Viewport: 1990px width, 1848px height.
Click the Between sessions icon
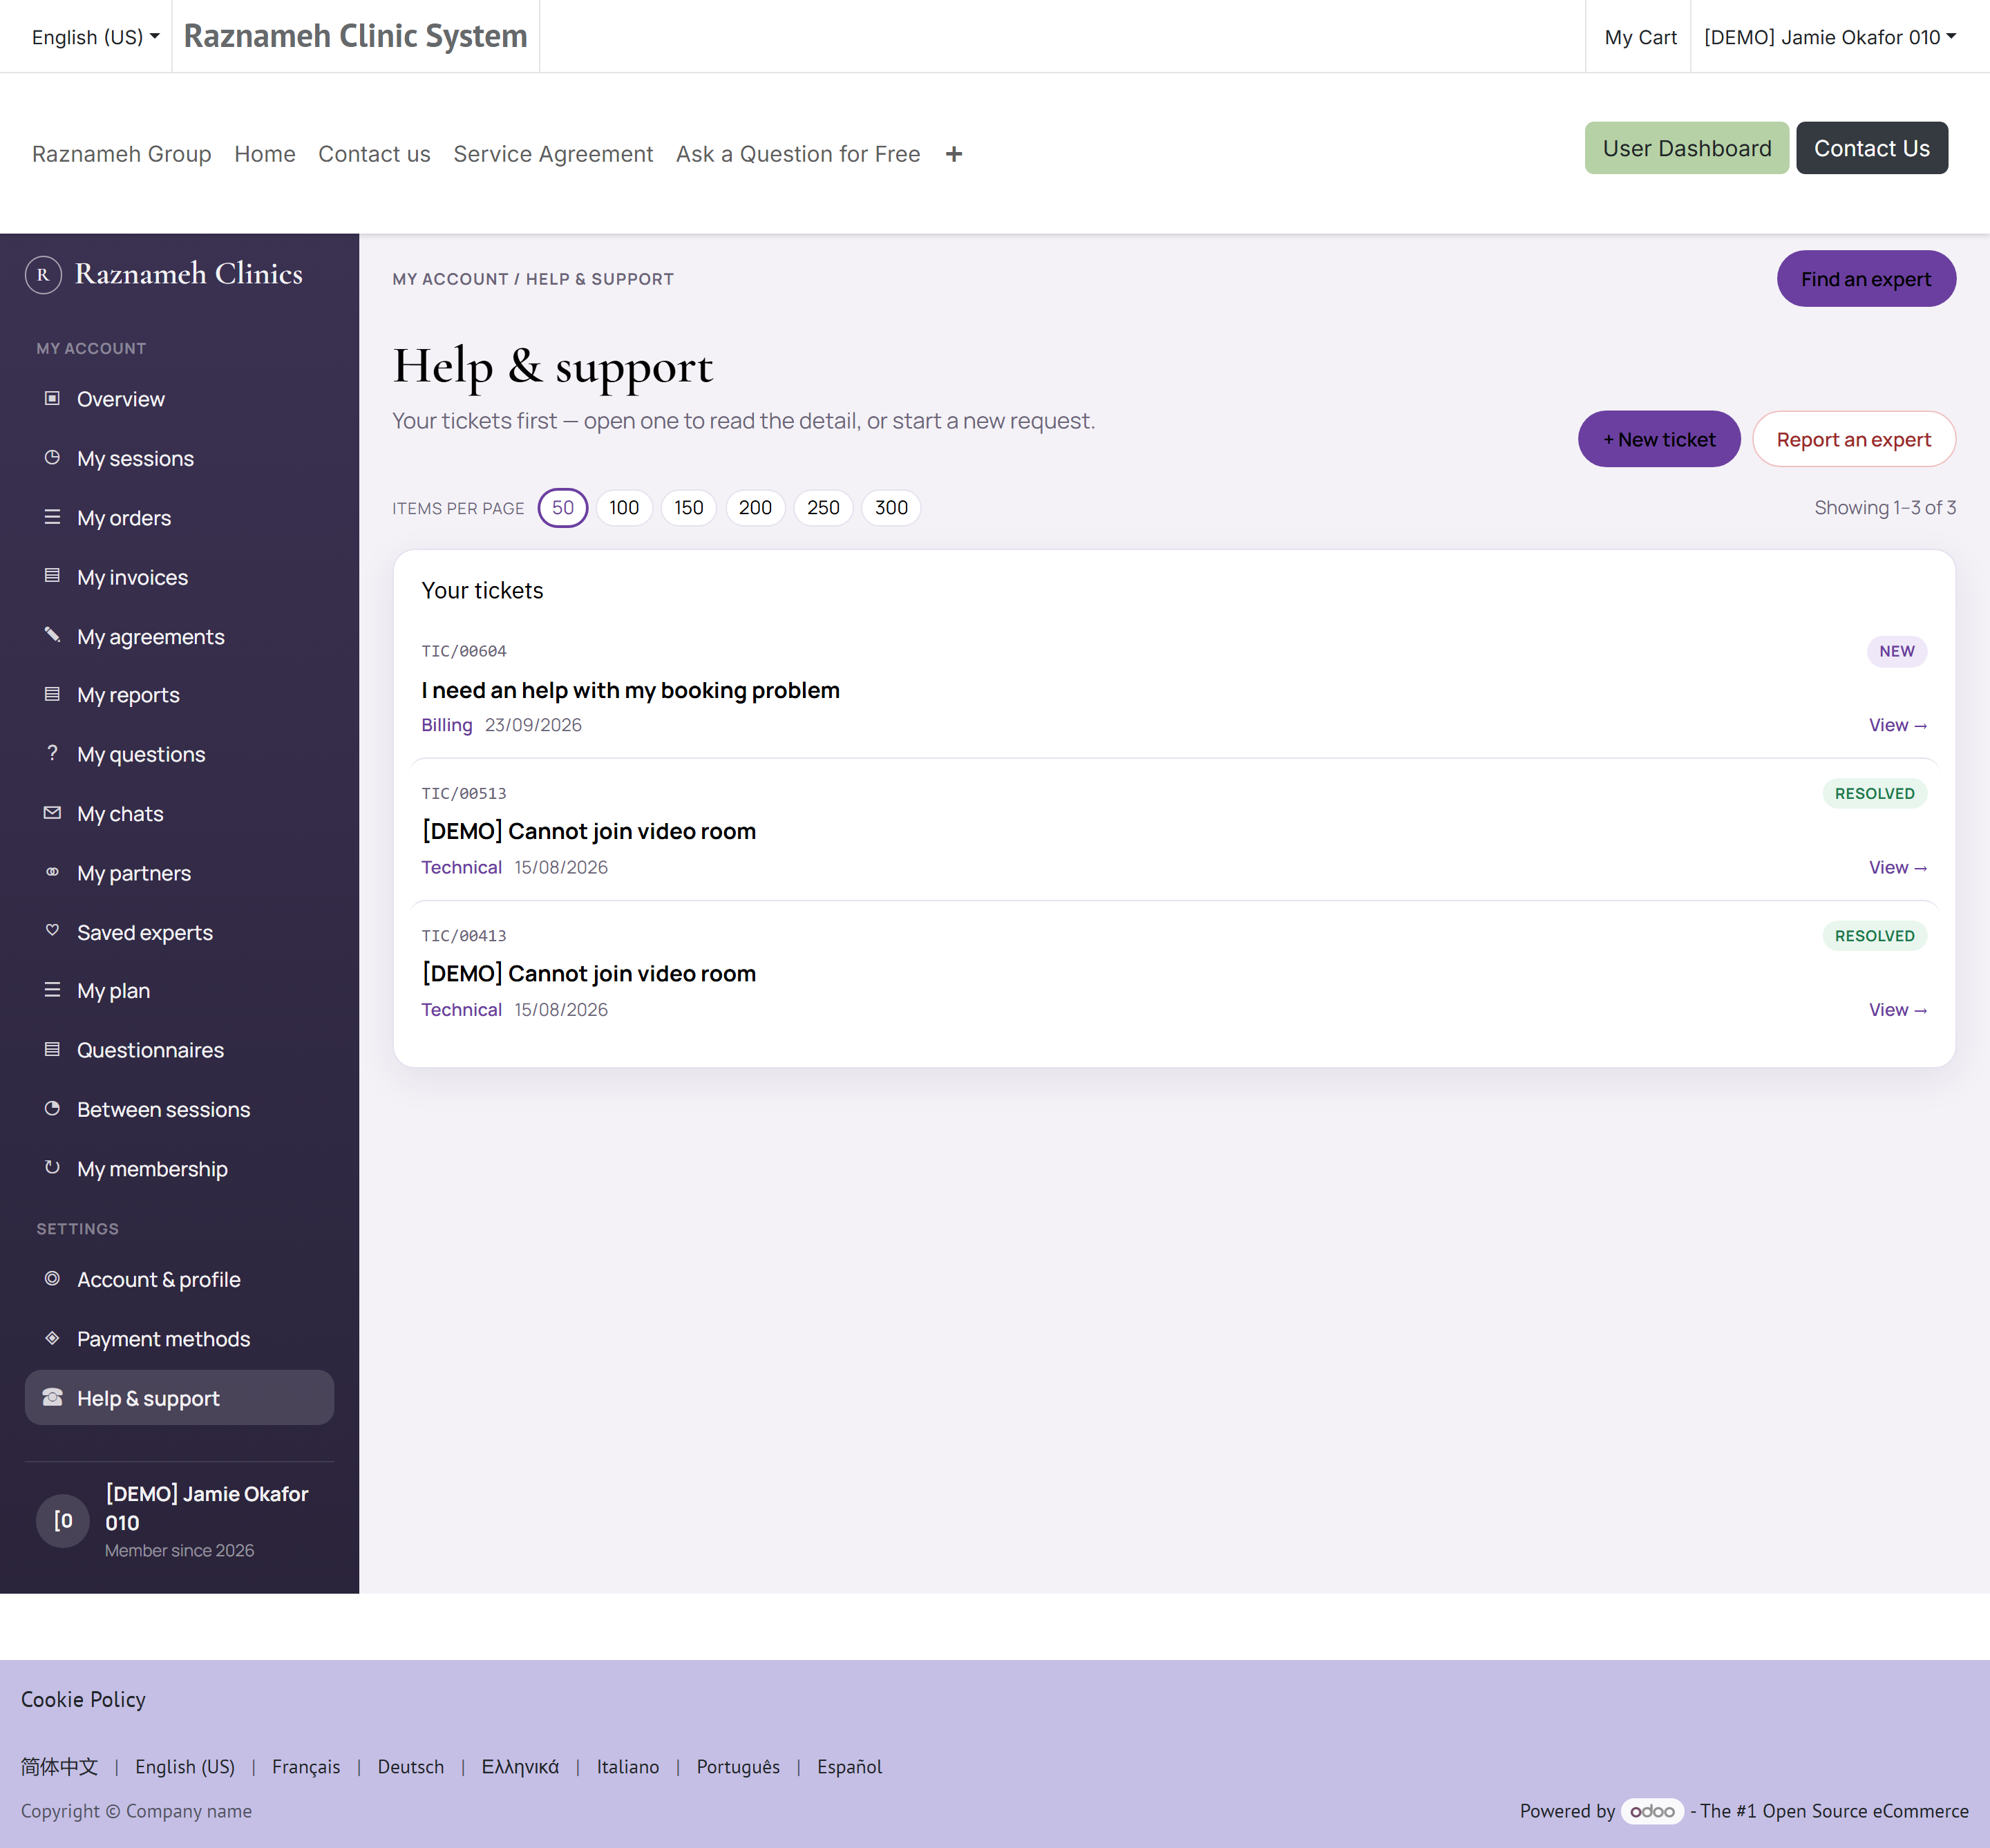[52, 1108]
